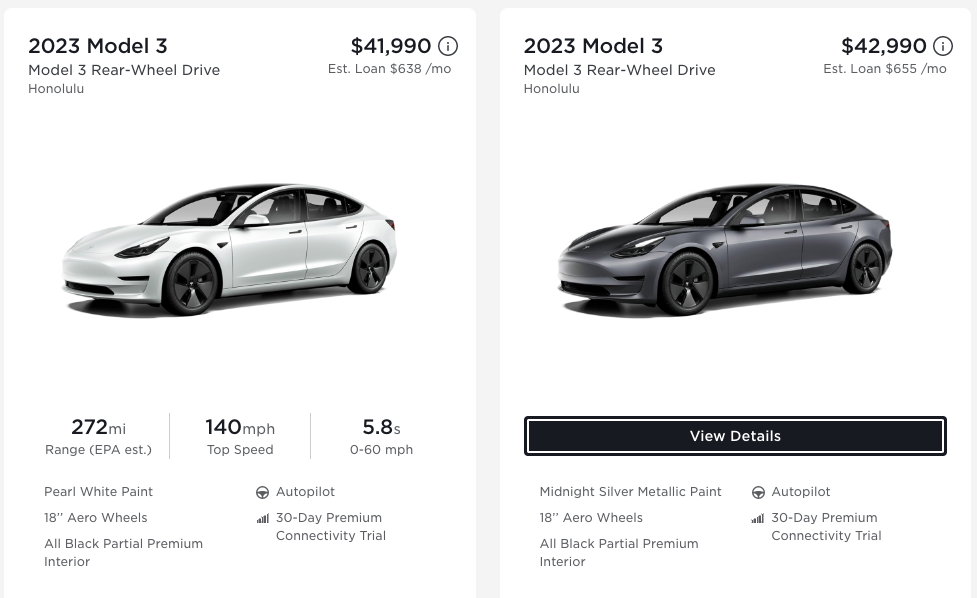The width and height of the screenshot is (977, 598).
Task: Open the Pearl White Model 3 image
Action: click(229, 249)
